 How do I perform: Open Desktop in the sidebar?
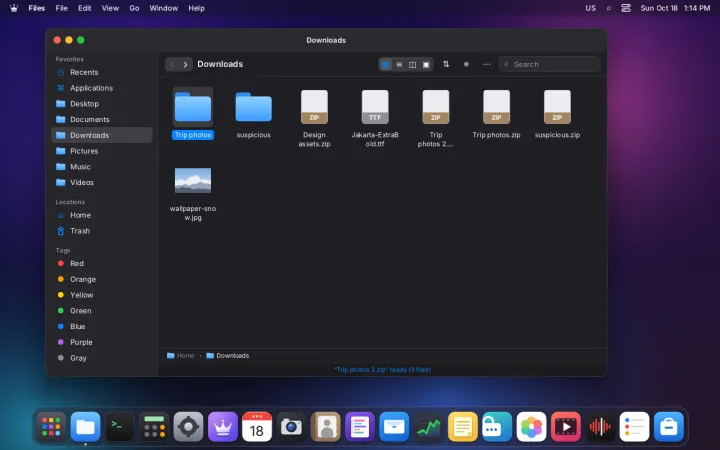click(x=101, y=104)
